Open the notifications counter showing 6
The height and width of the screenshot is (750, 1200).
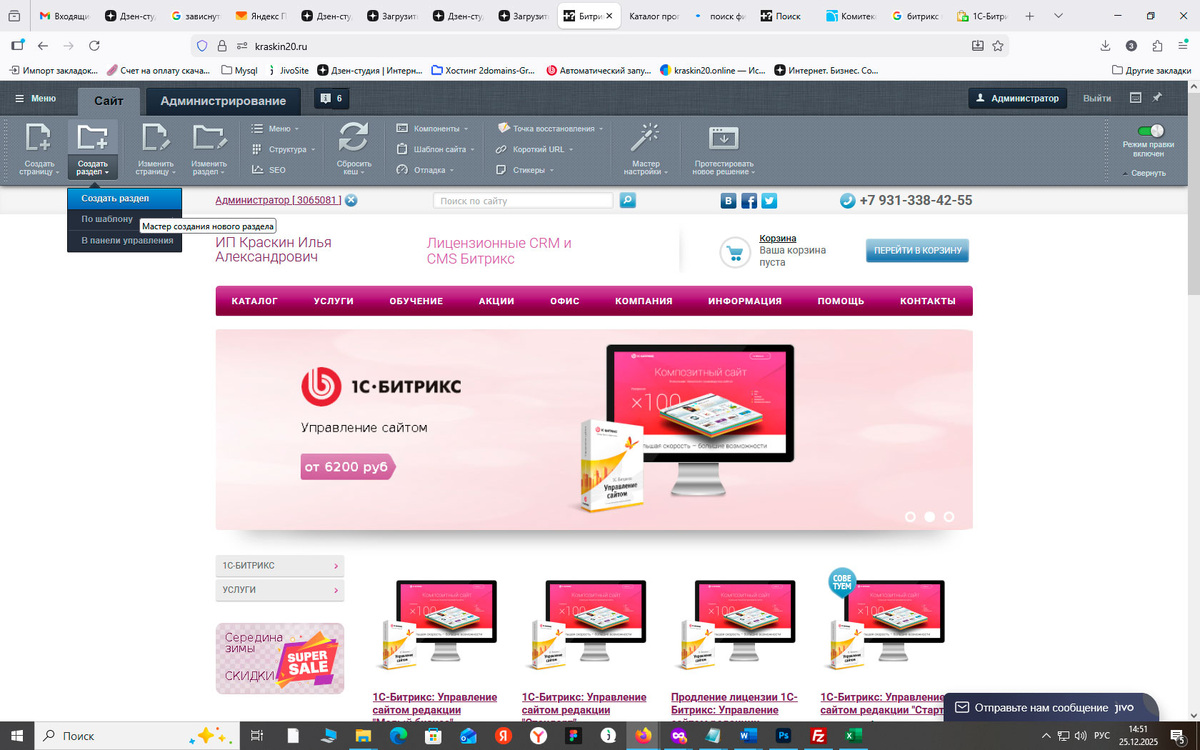point(330,98)
